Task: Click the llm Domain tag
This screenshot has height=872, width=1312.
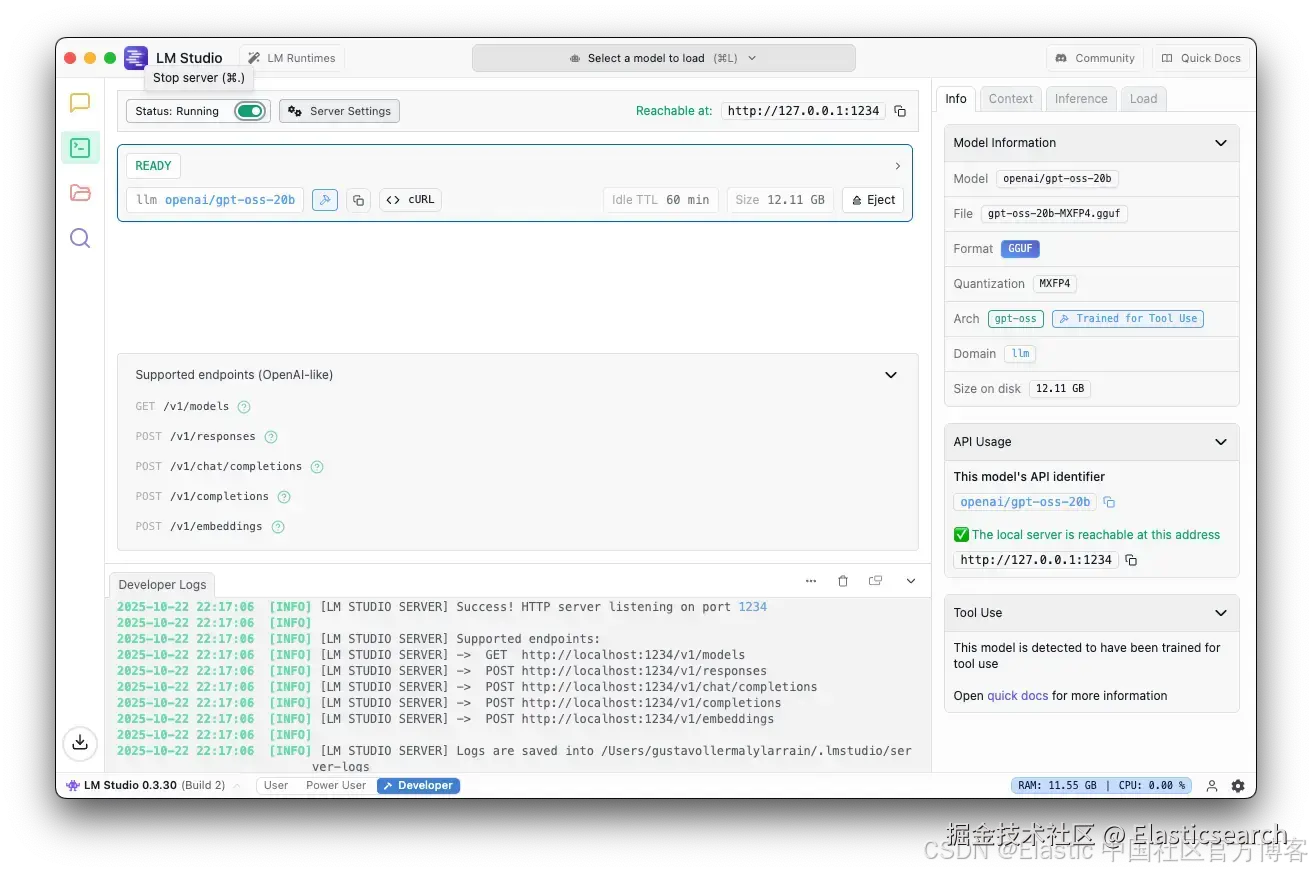Action: (1020, 354)
